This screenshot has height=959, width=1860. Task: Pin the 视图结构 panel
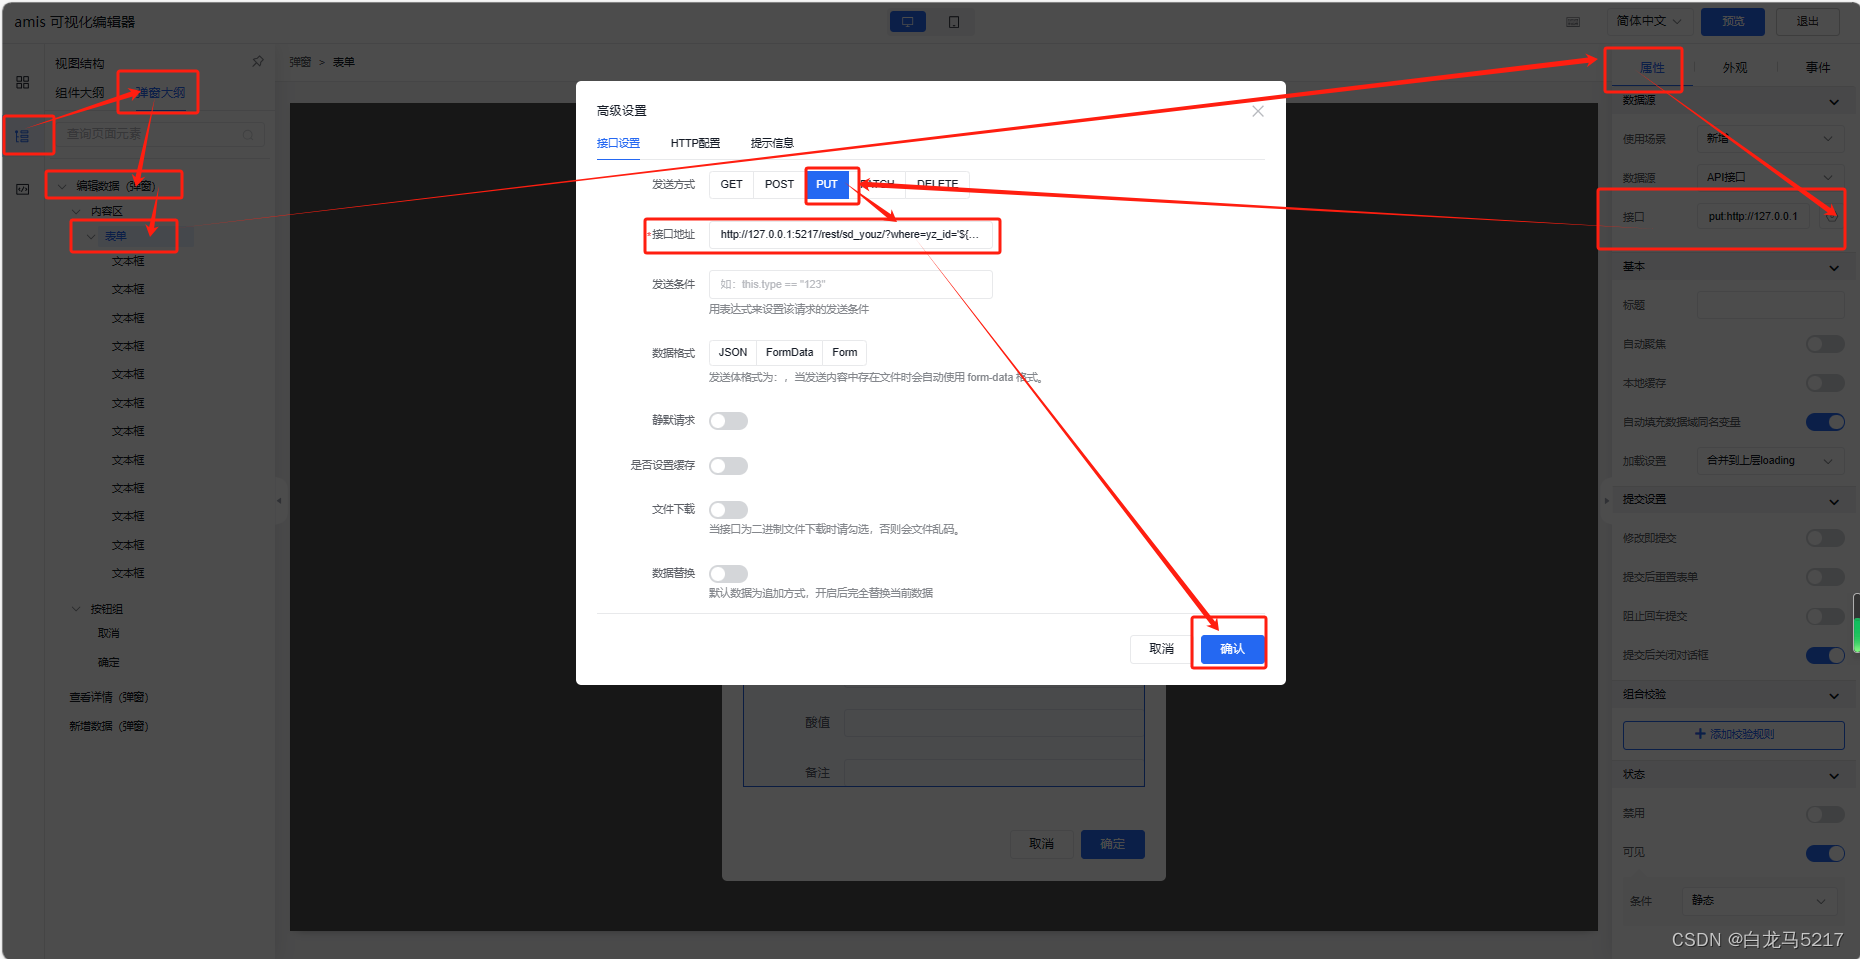click(258, 62)
